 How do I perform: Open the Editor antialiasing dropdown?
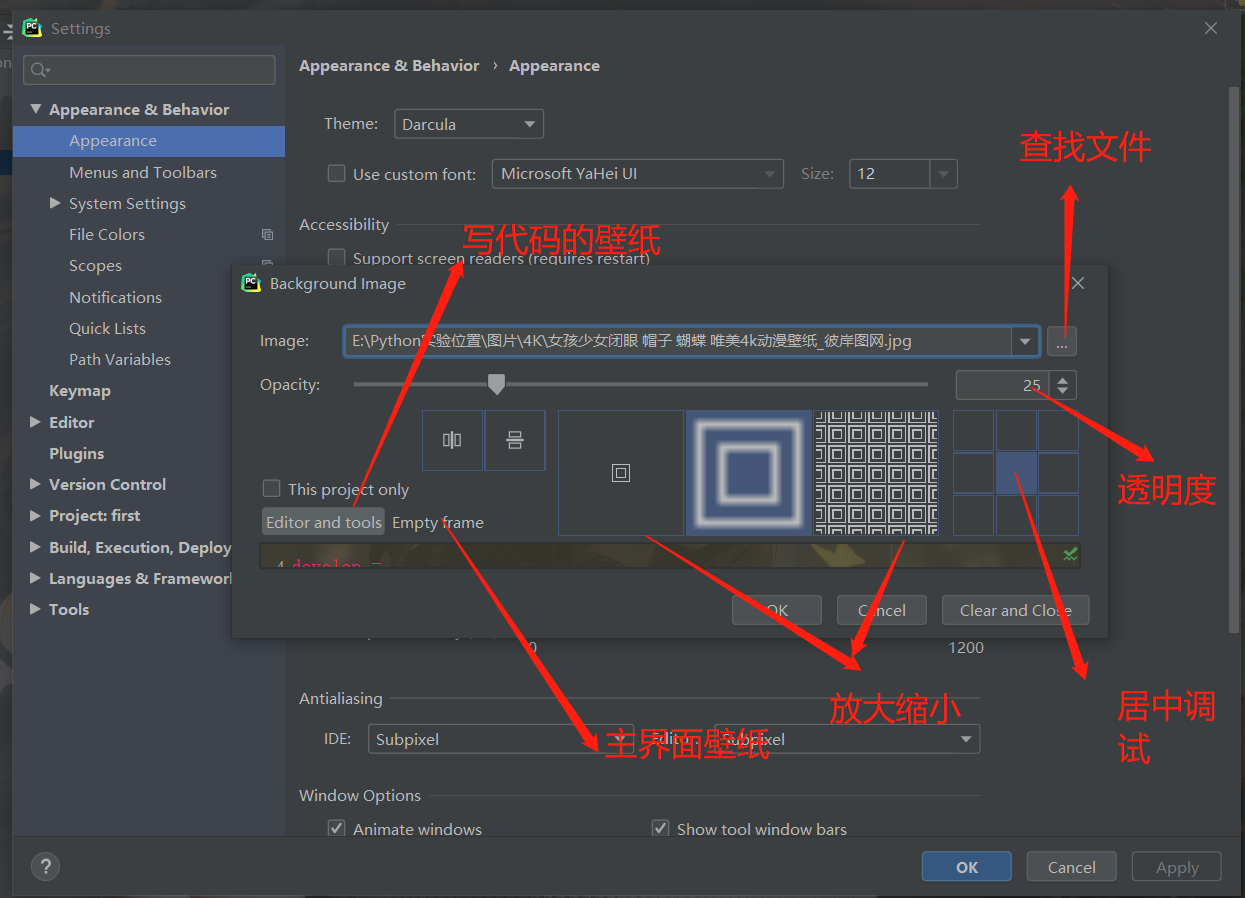tap(847, 739)
